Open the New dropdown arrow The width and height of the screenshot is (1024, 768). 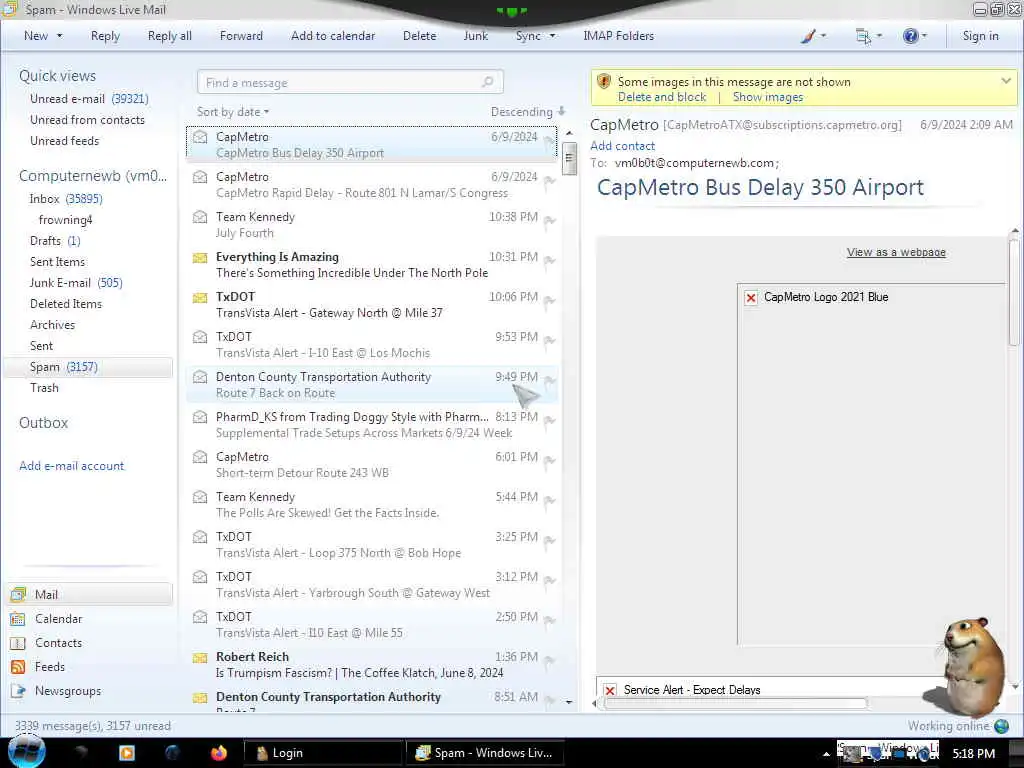click(x=59, y=36)
